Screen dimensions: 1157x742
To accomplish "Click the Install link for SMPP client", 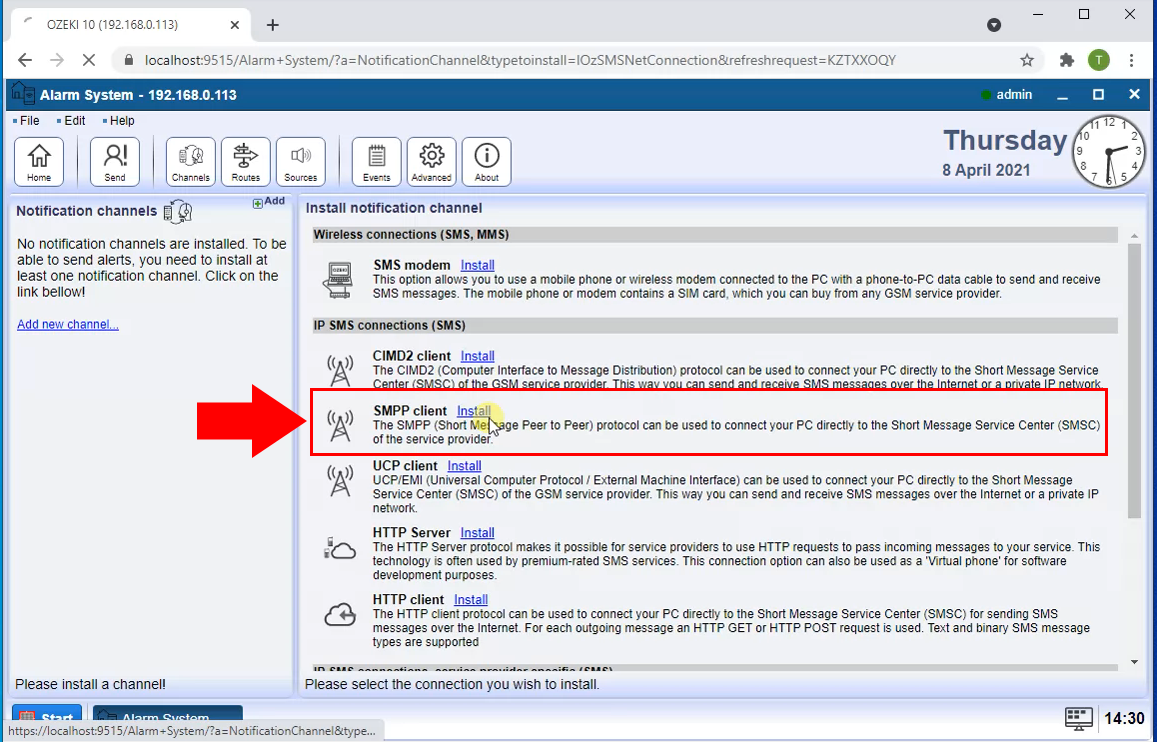I will [474, 411].
